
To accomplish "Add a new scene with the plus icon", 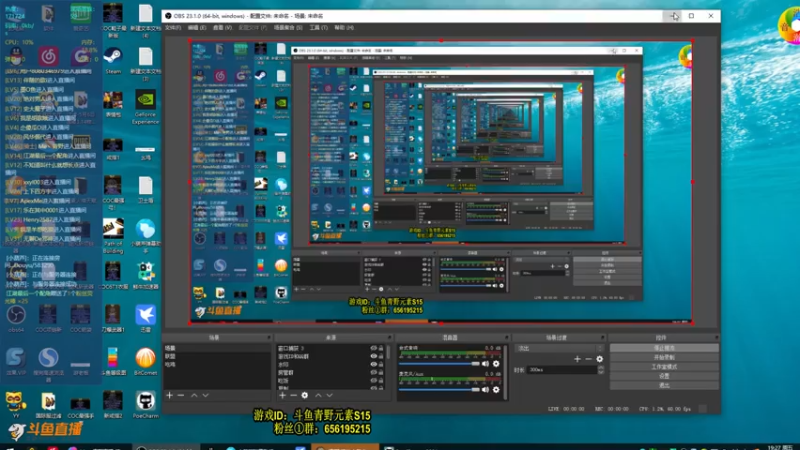I will point(169,395).
